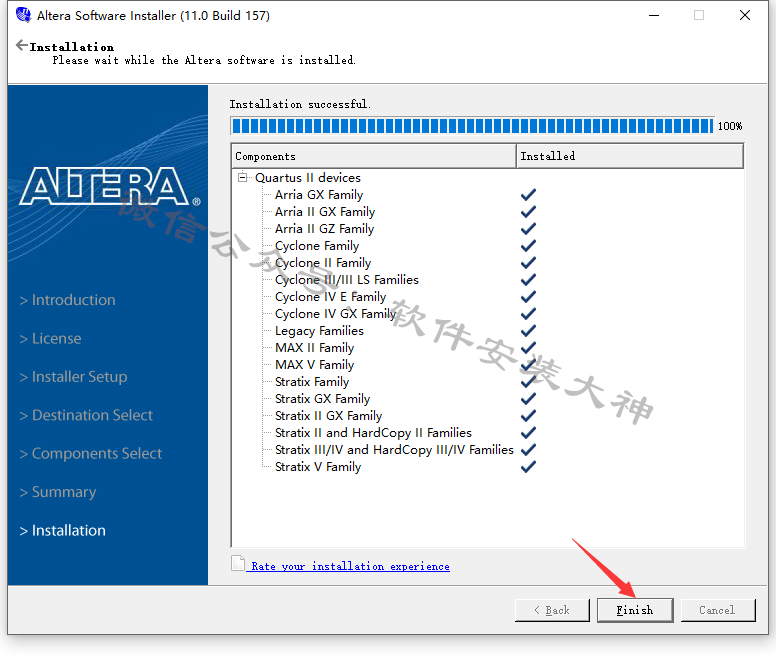Go to Destination Select step in sidebar
This screenshot has height=663, width=776.
click(x=86, y=415)
